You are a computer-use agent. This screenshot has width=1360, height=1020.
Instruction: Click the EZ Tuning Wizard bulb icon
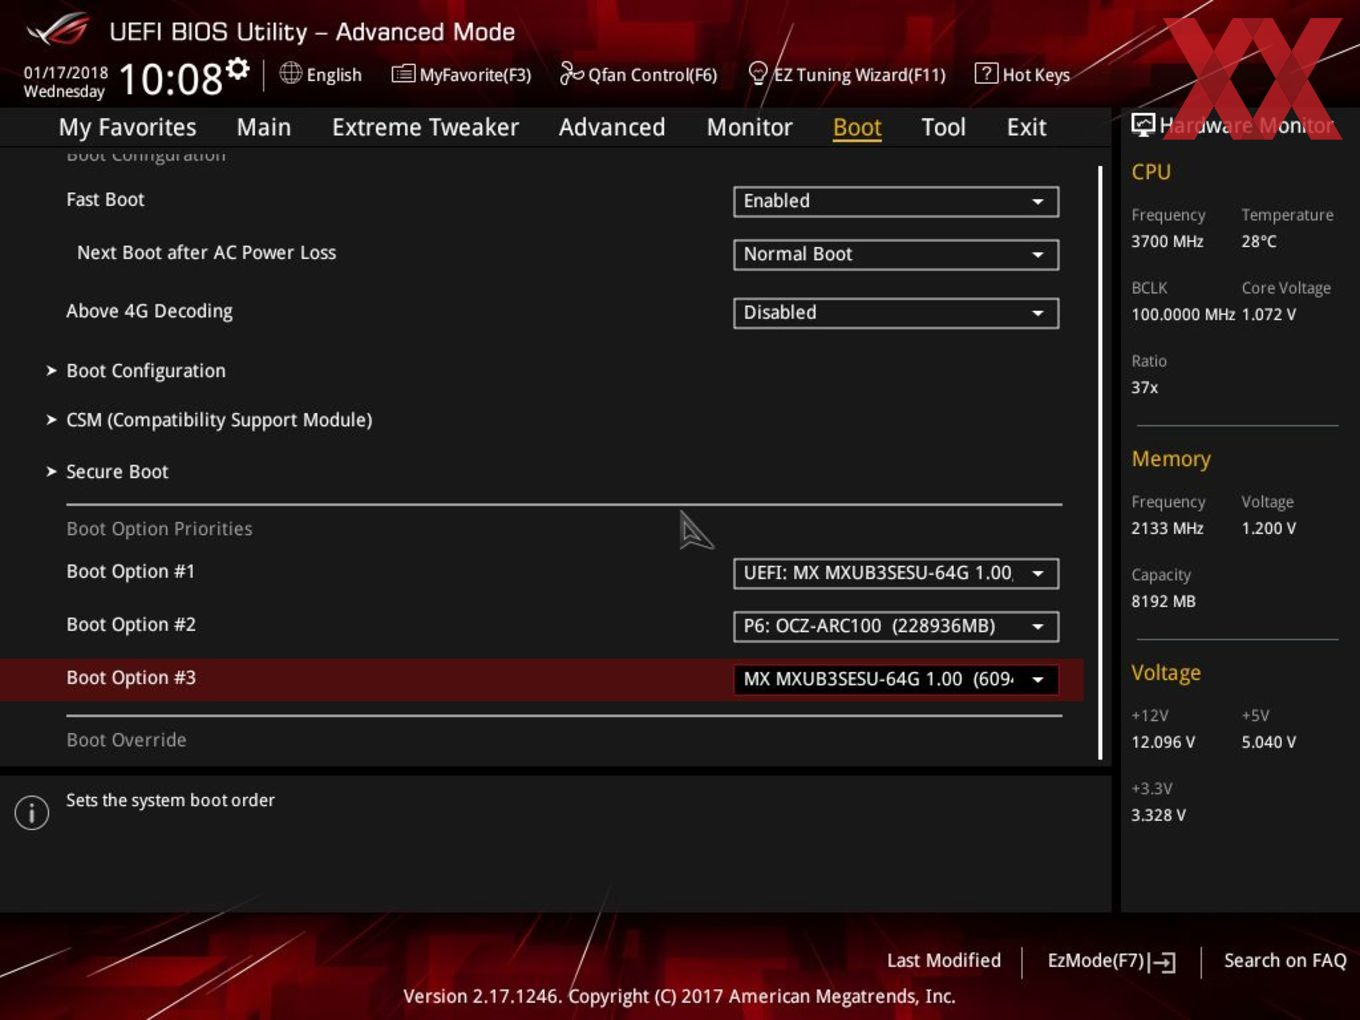(x=758, y=73)
